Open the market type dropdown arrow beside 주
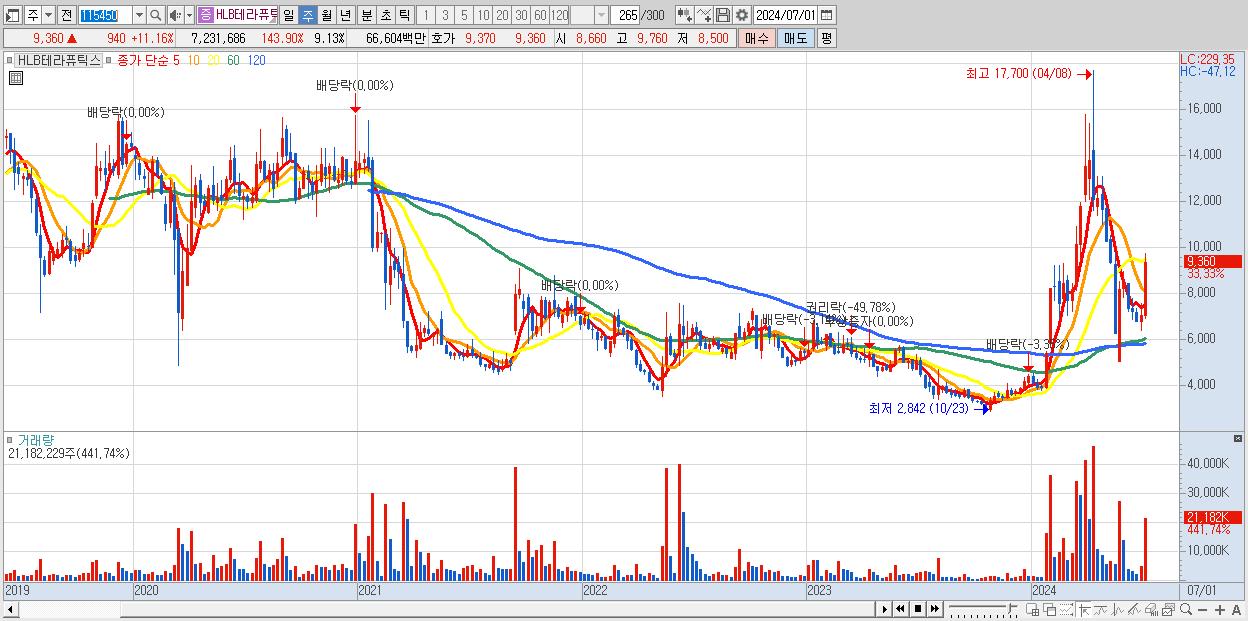1248x621 pixels. (x=49, y=15)
